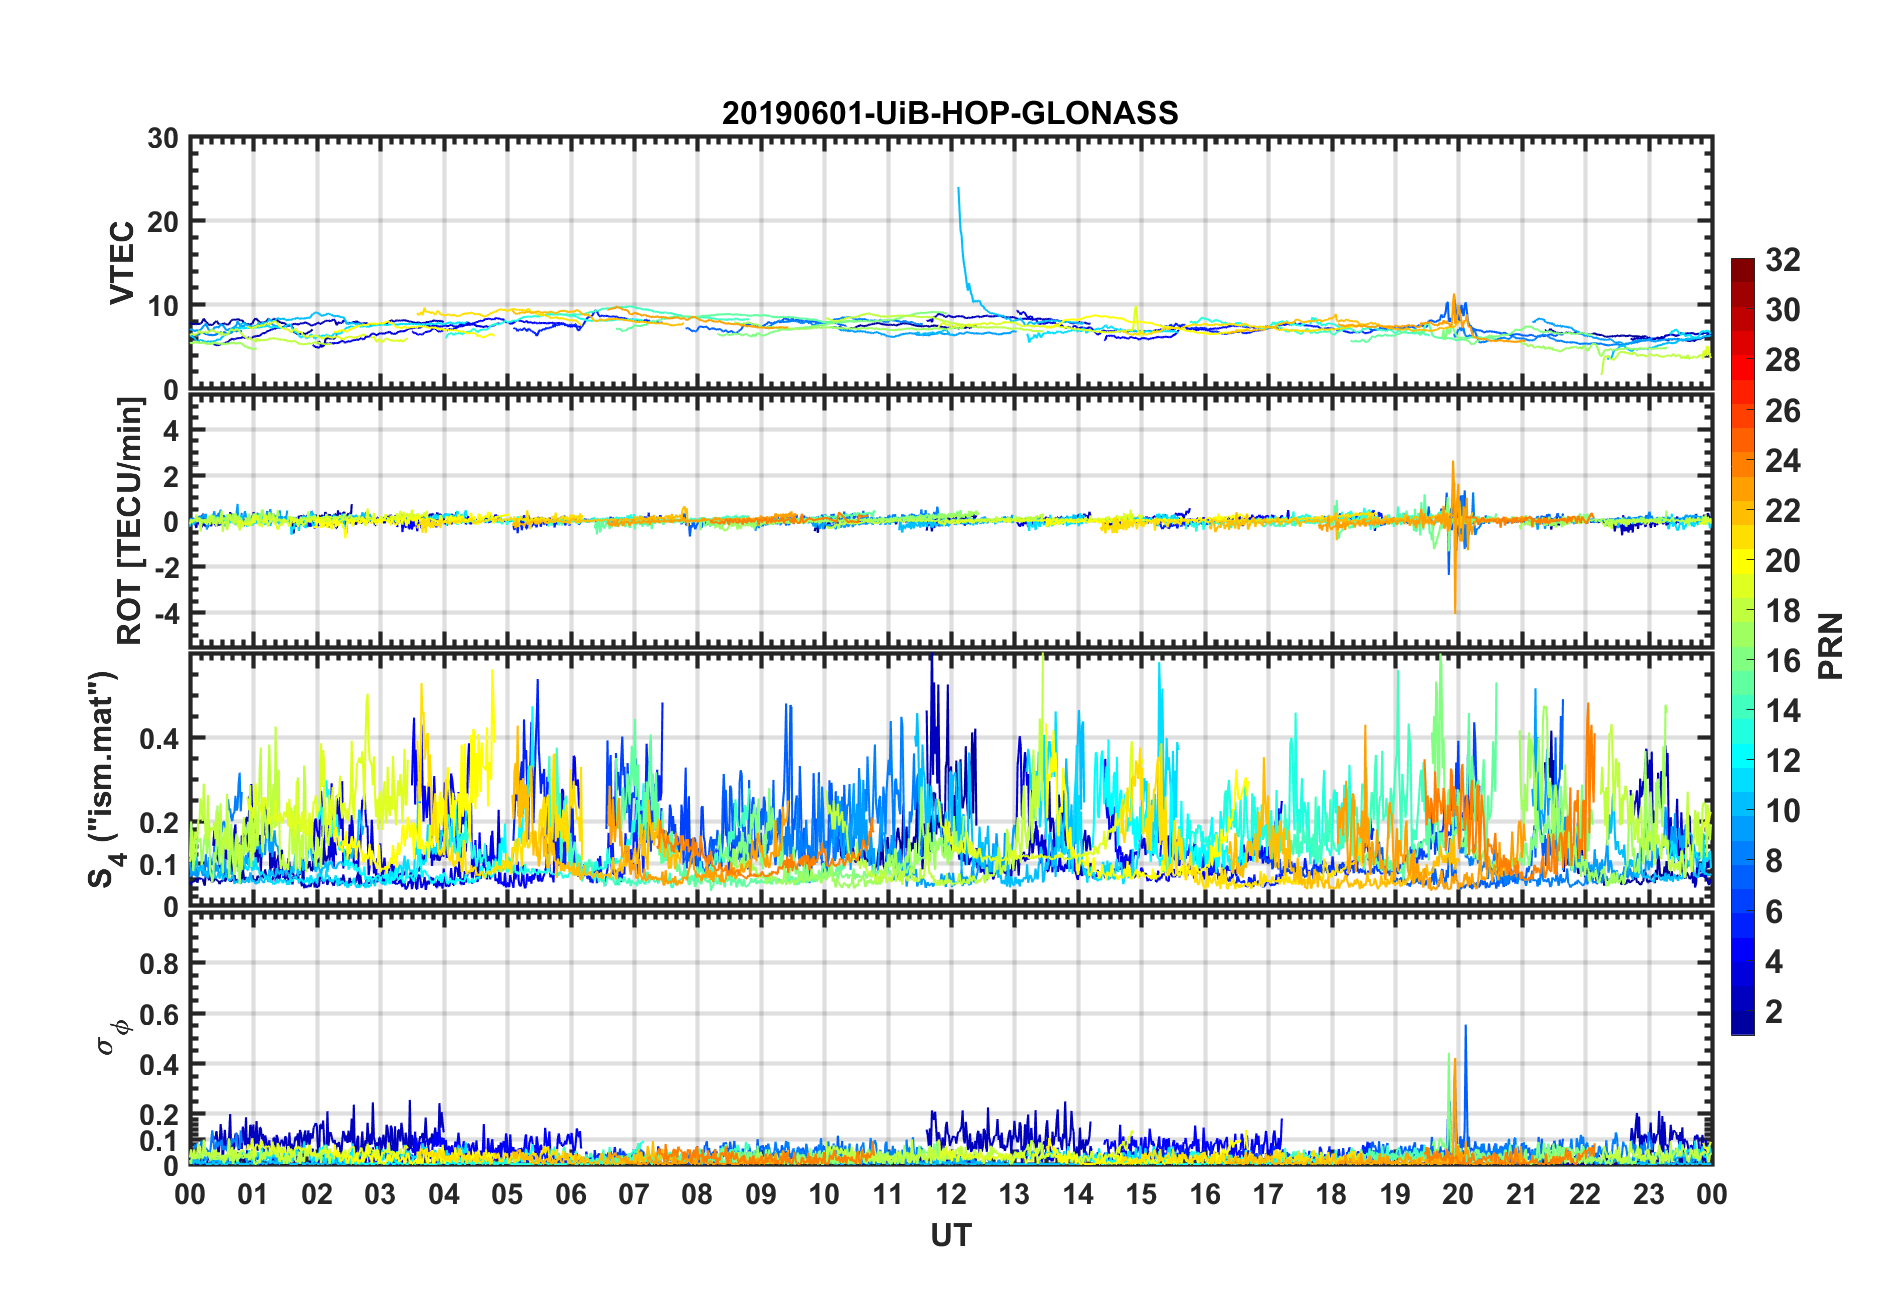Click the 6 label on the PRN colorbar
This screenshot has height=1292, width=1902.
pyautogui.click(x=1774, y=912)
